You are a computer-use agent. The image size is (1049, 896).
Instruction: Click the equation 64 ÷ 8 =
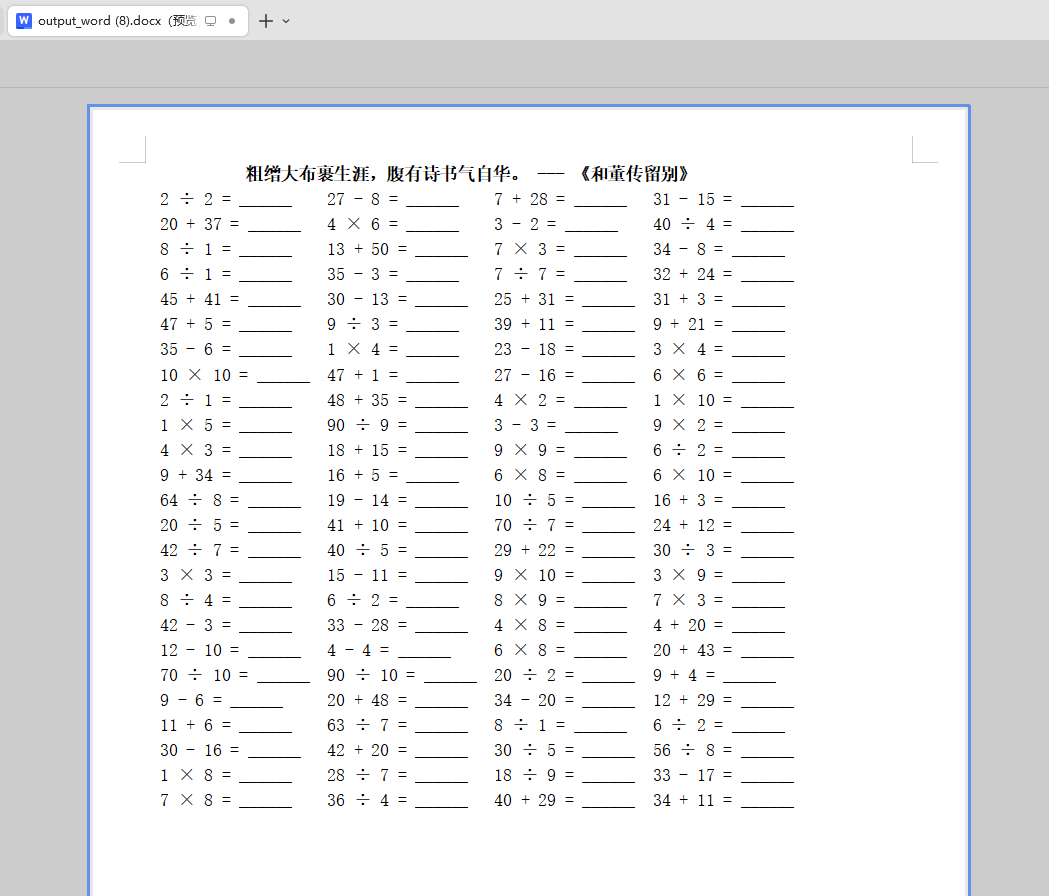tap(199, 501)
